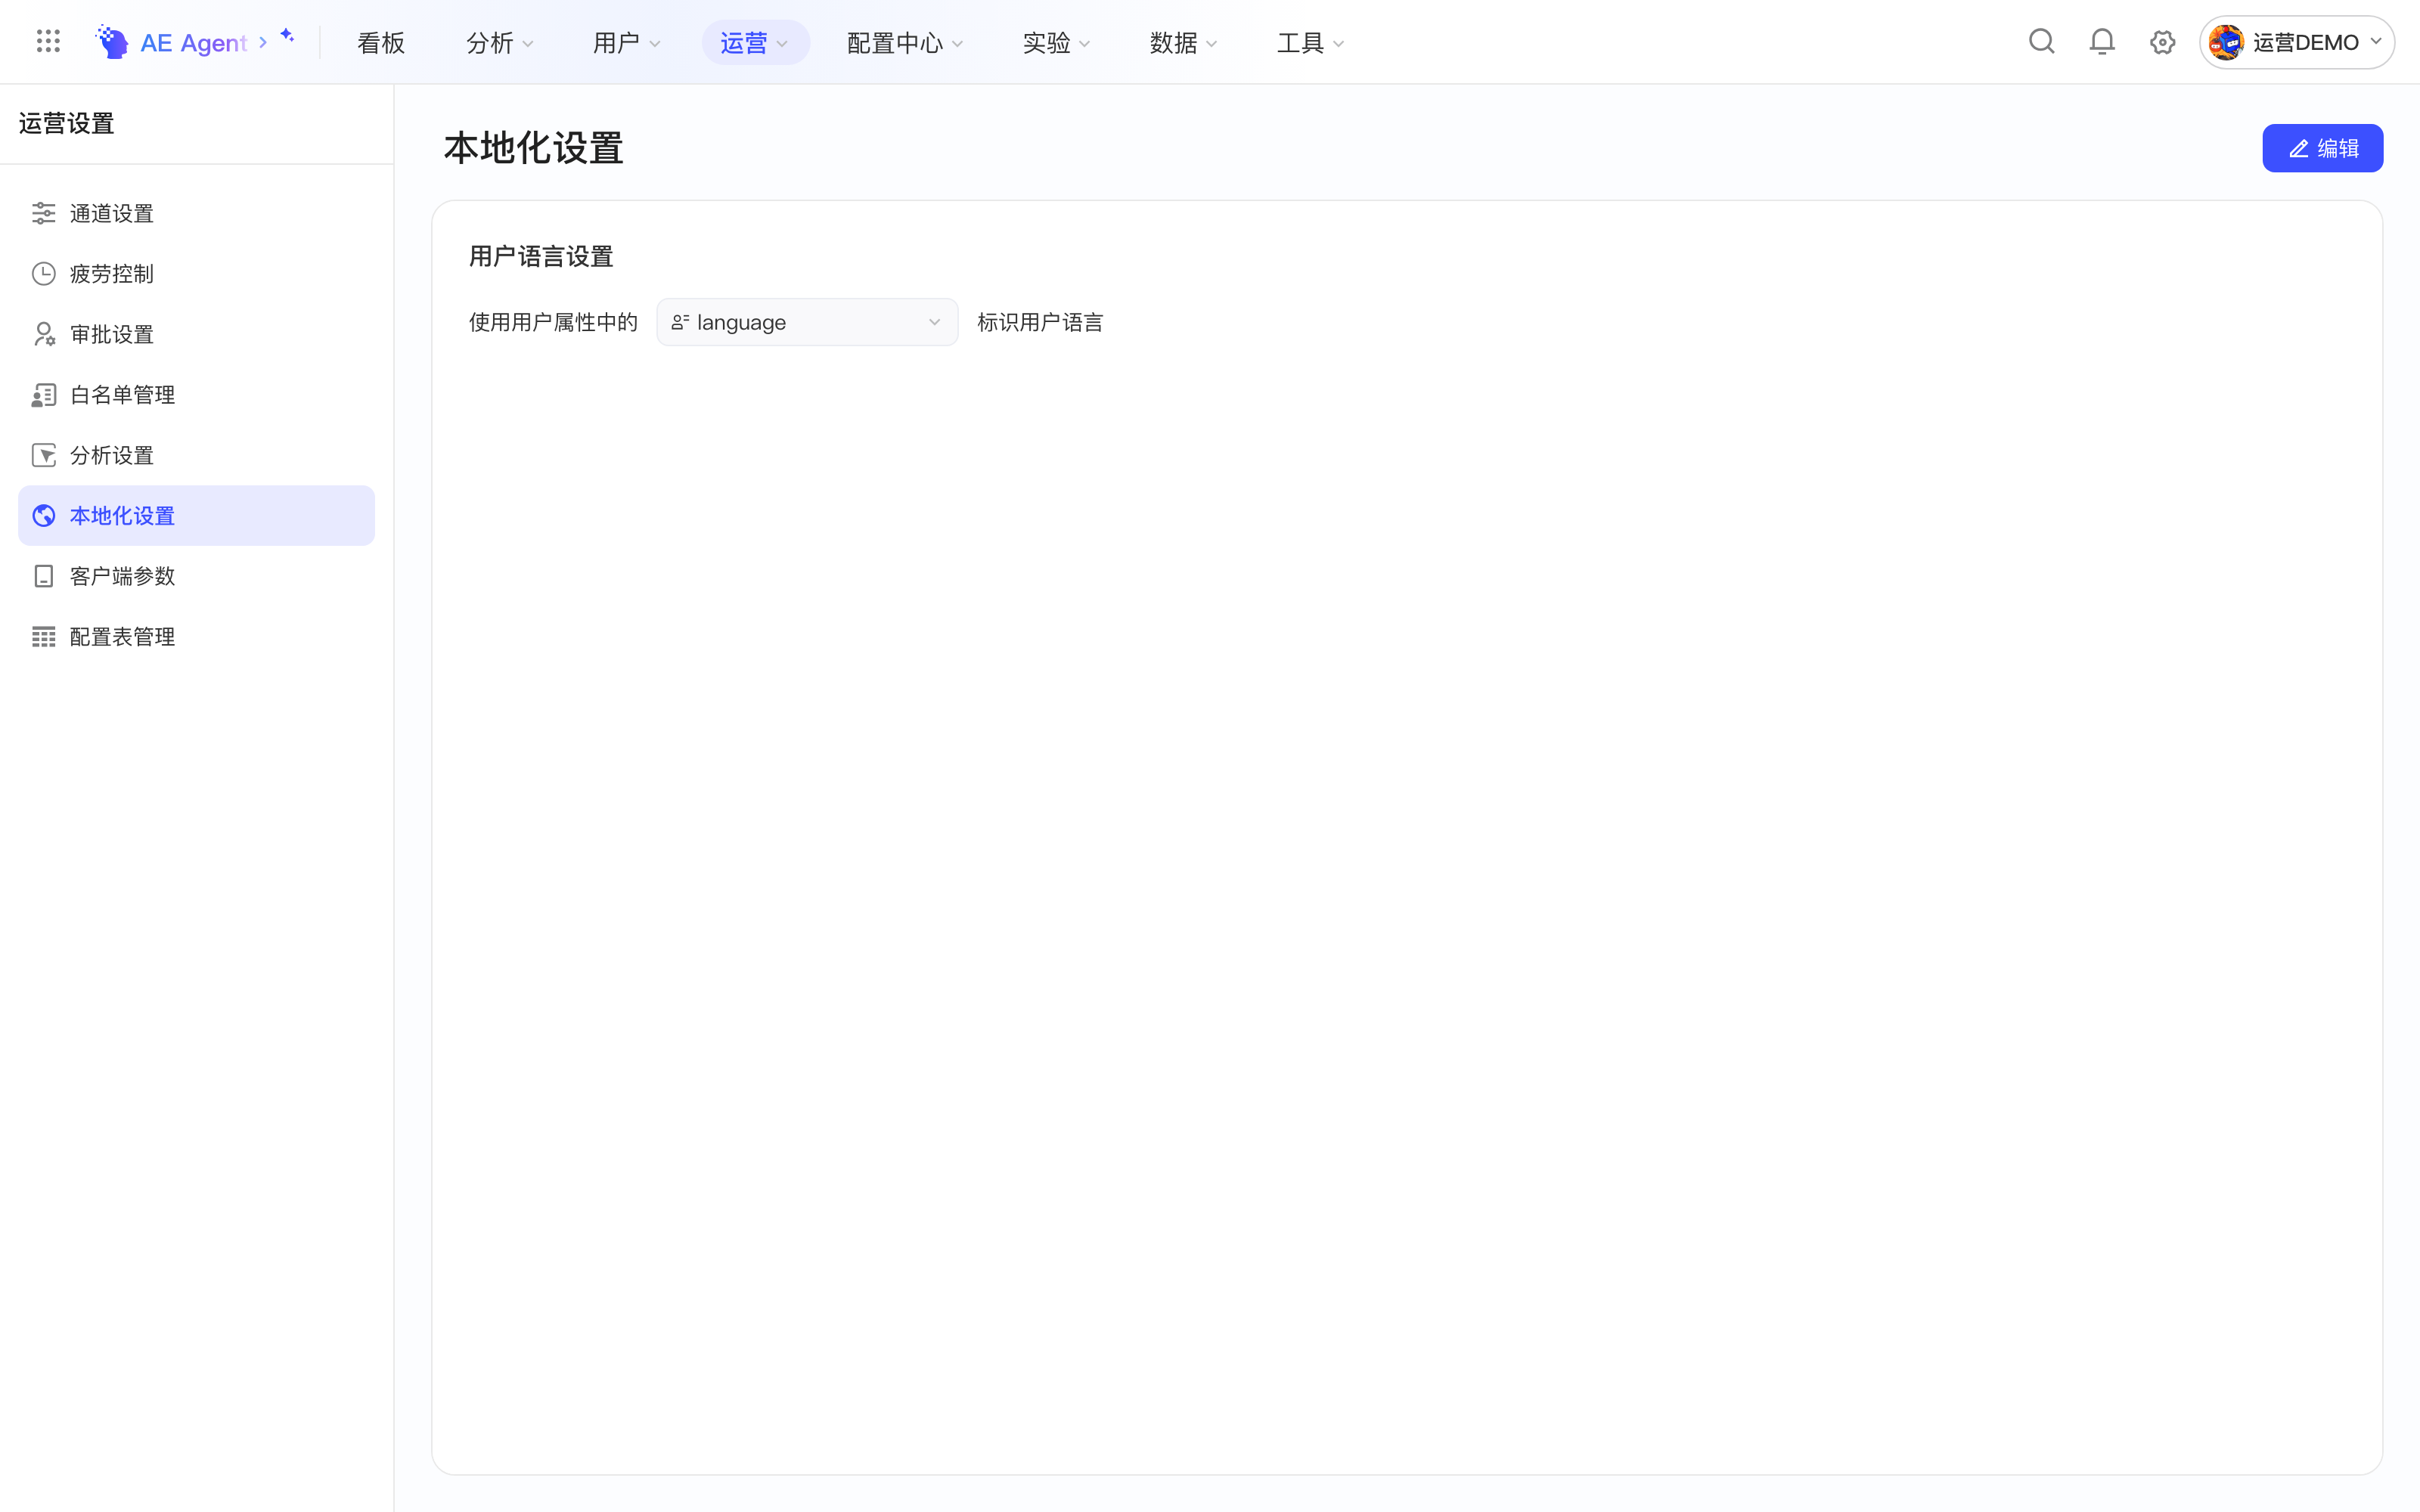The height and width of the screenshot is (1512, 2420).
Task: Open search with the magnifier icon
Action: (2041, 41)
